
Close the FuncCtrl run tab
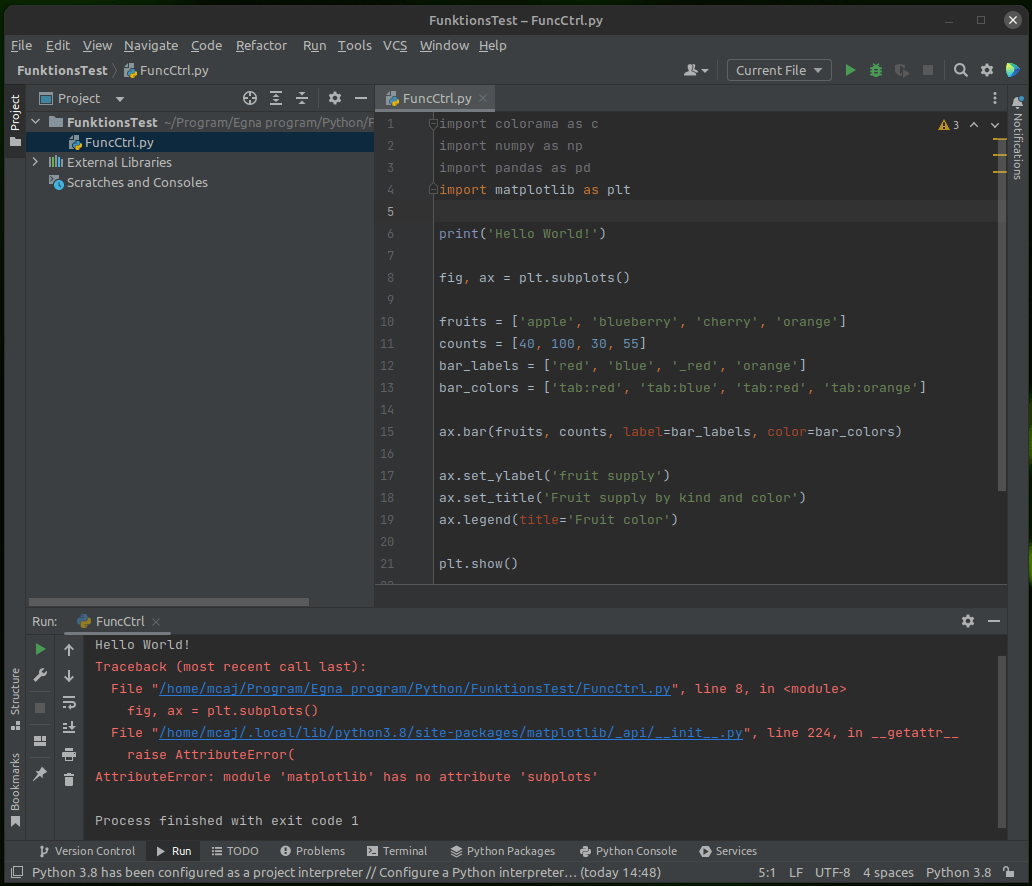156,621
